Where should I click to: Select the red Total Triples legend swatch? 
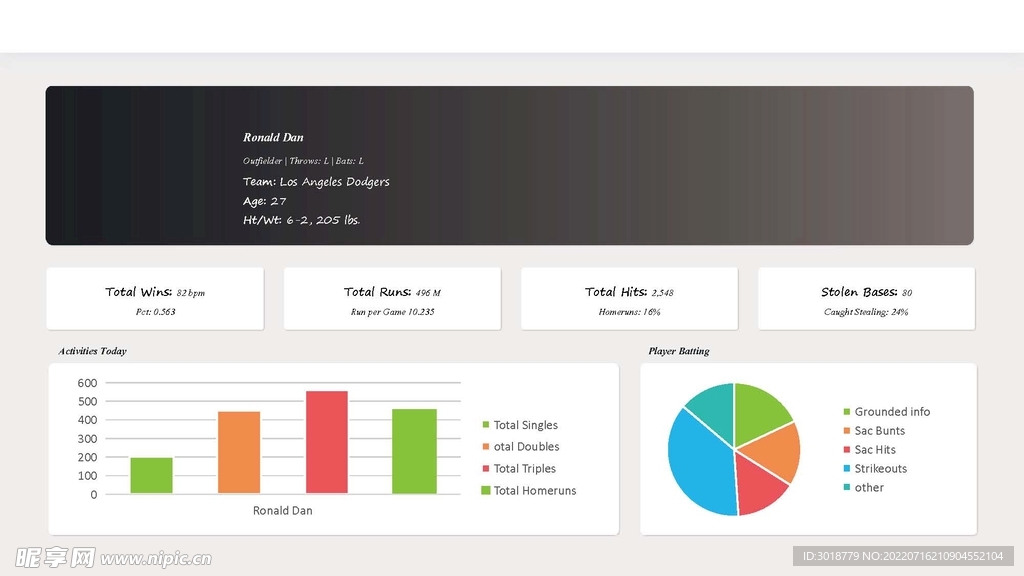coord(486,469)
